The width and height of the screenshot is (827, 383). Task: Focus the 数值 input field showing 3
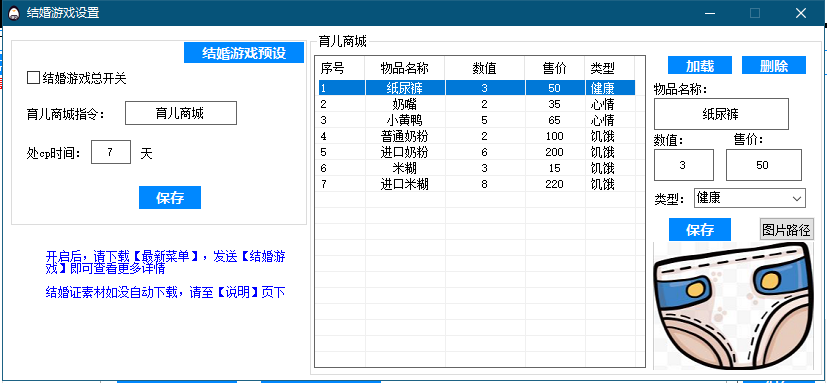pos(684,165)
